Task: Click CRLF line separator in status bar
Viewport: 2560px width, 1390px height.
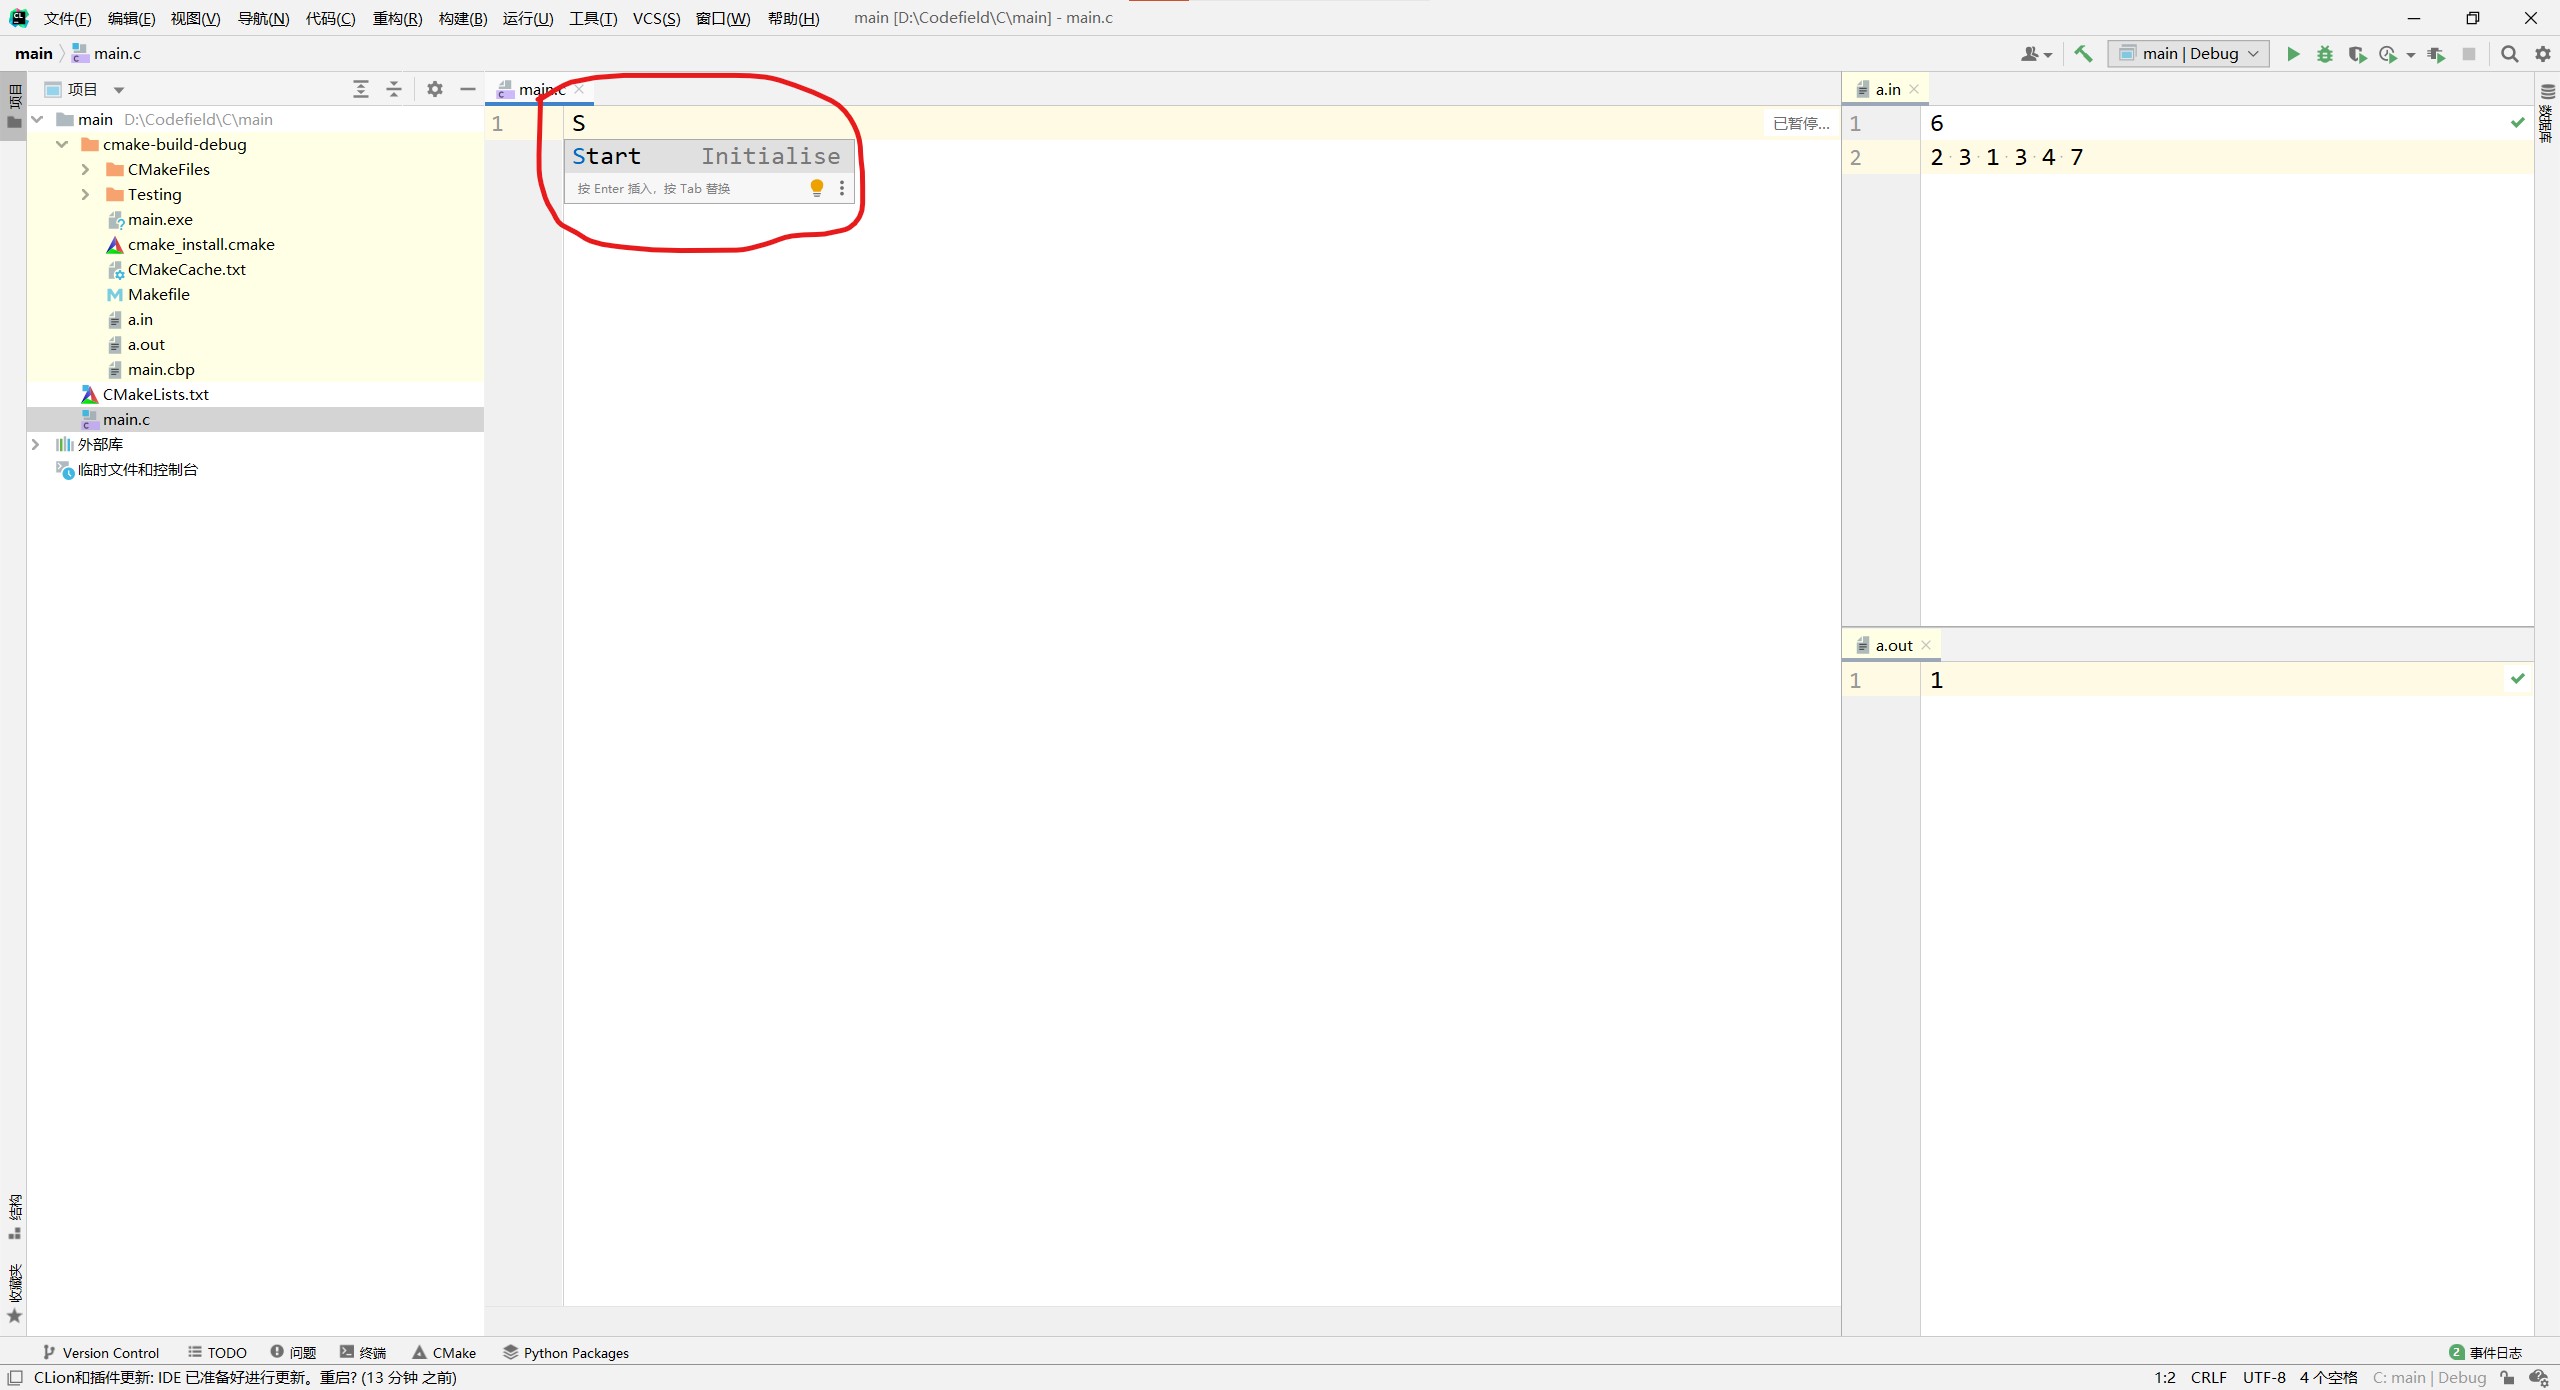Action: click(2208, 1377)
